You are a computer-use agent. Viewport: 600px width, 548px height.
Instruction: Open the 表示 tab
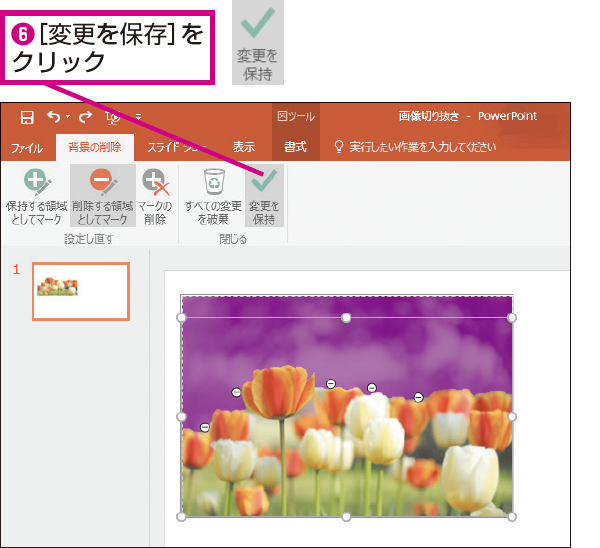click(x=244, y=147)
